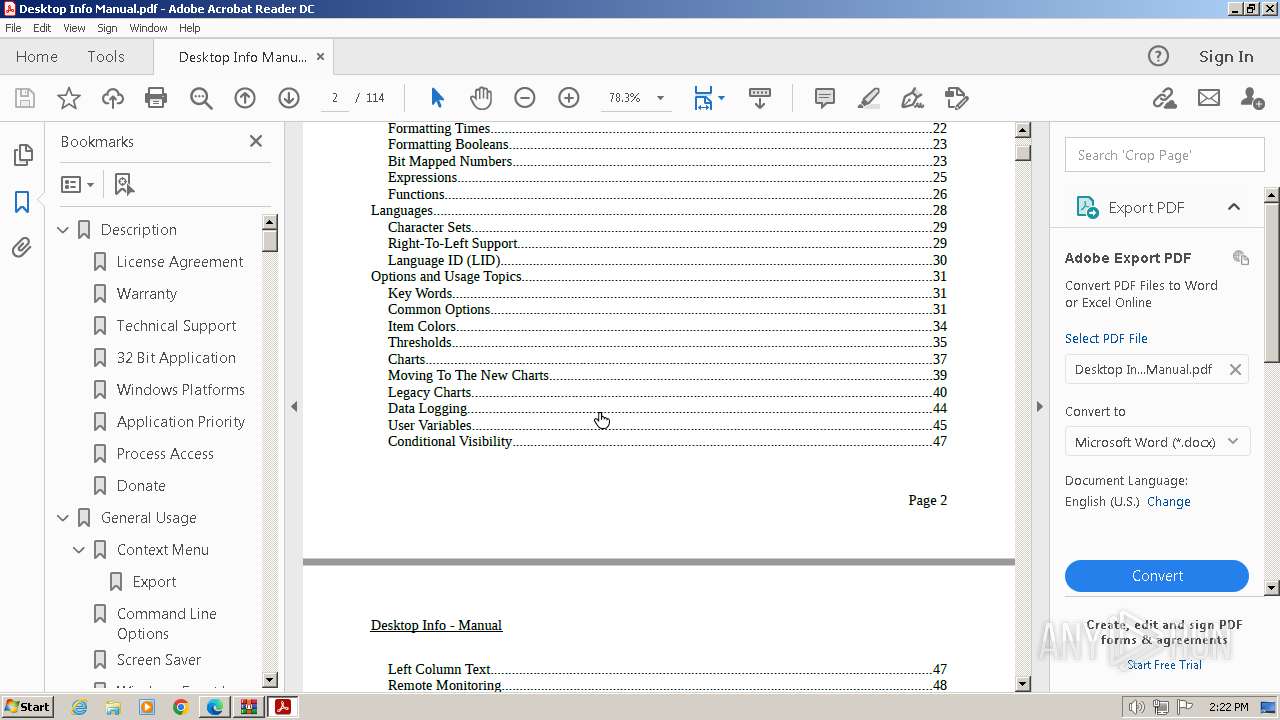Open the zoom level dropdown
This screenshot has width=1280, height=720.
coord(660,98)
